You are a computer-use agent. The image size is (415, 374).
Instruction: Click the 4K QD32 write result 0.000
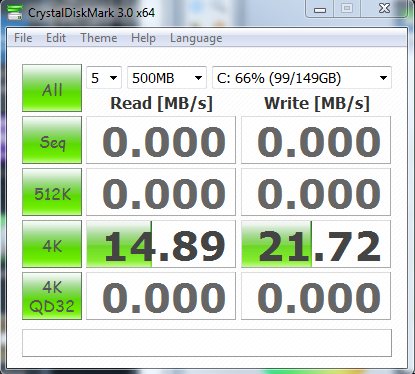click(316, 296)
